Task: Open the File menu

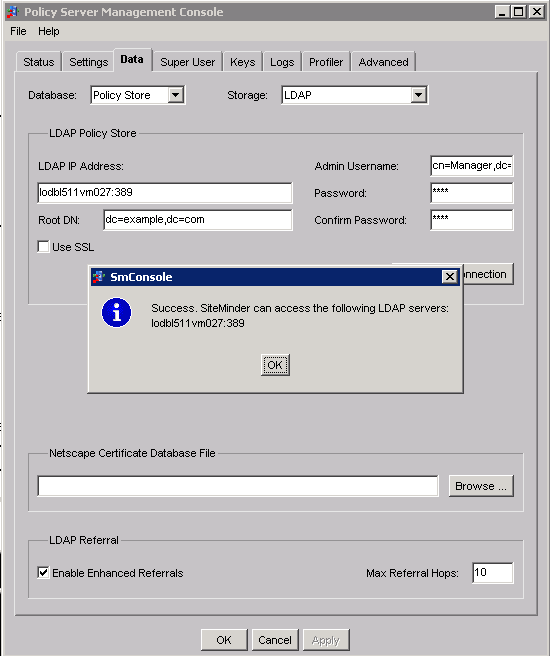Action: tap(18, 31)
